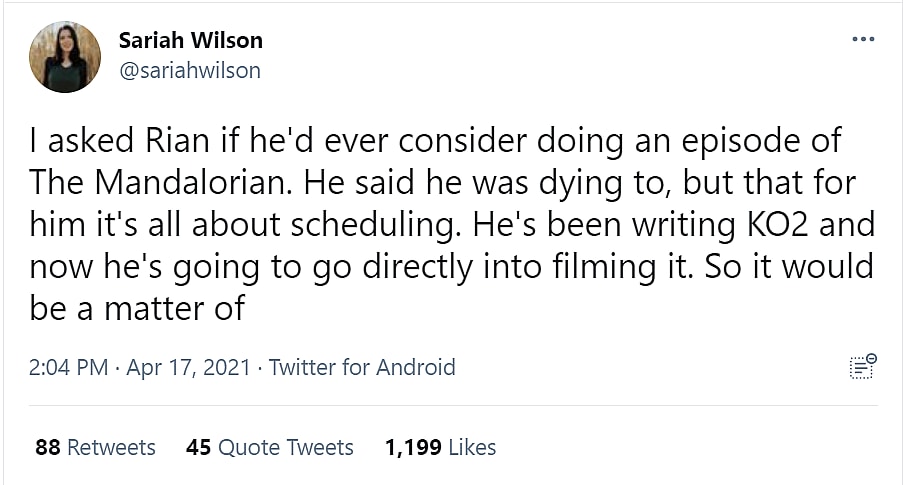The height and width of the screenshot is (485, 912).
Task: Click the Apr 17, 2021 date
Action: tap(188, 368)
